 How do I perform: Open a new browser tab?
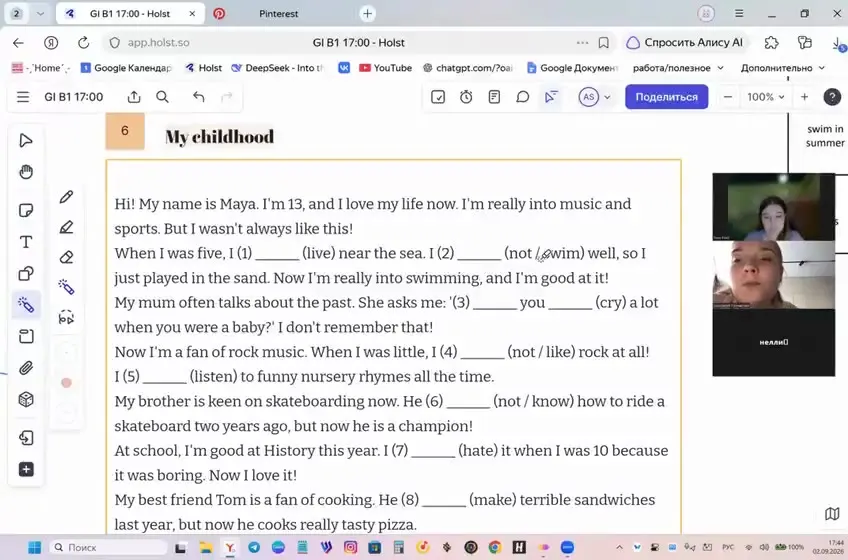click(367, 14)
